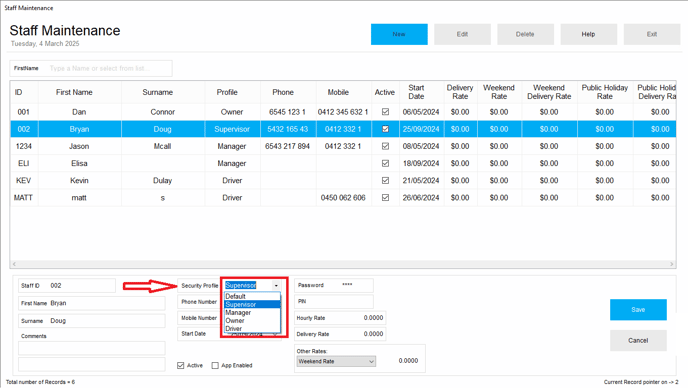Sort by the Surname column header
688x388 pixels.
click(x=163, y=92)
